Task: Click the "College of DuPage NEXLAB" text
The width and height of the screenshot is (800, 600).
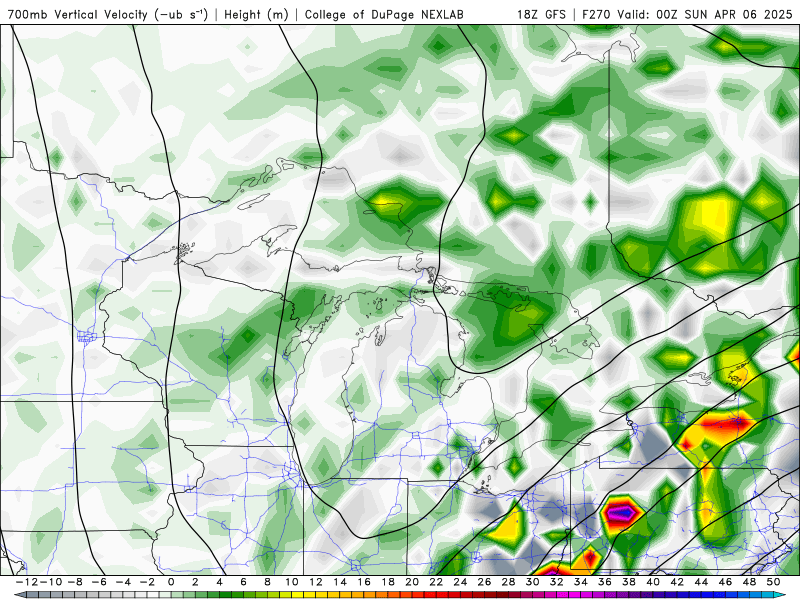Action: pos(384,14)
